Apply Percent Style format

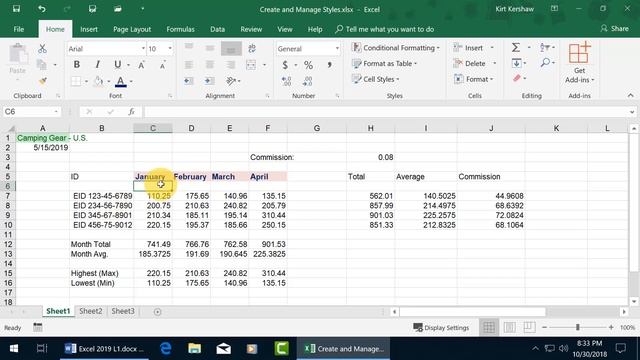[308, 65]
